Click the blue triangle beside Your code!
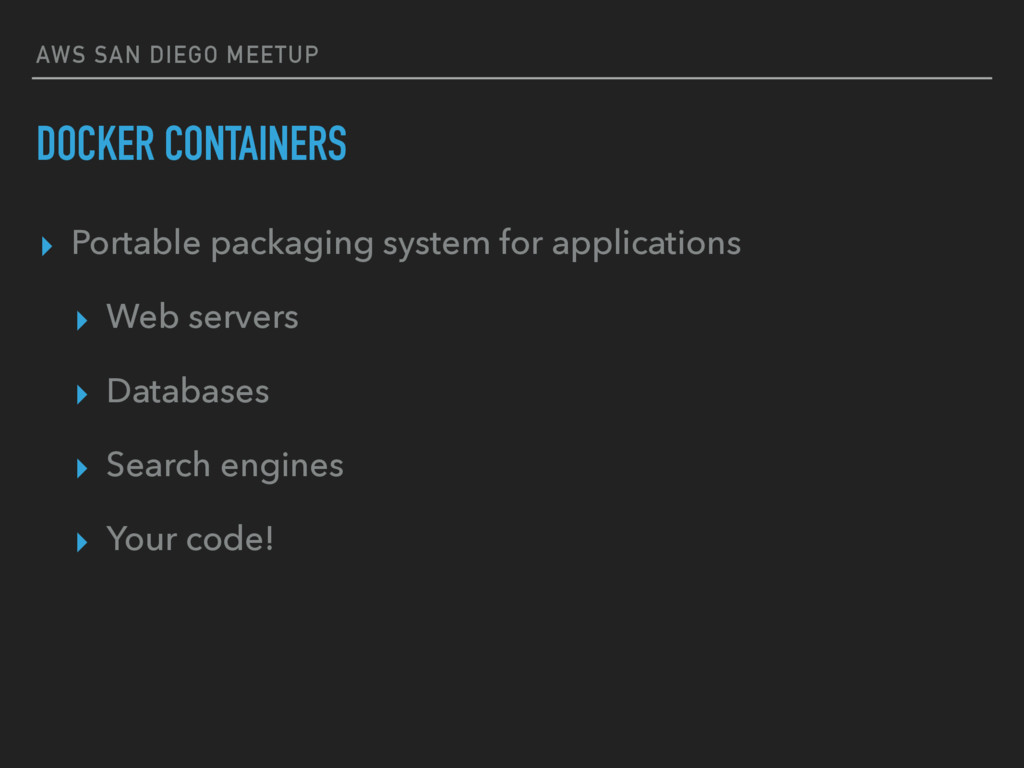The width and height of the screenshot is (1024, 768). click(x=82, y=542)
